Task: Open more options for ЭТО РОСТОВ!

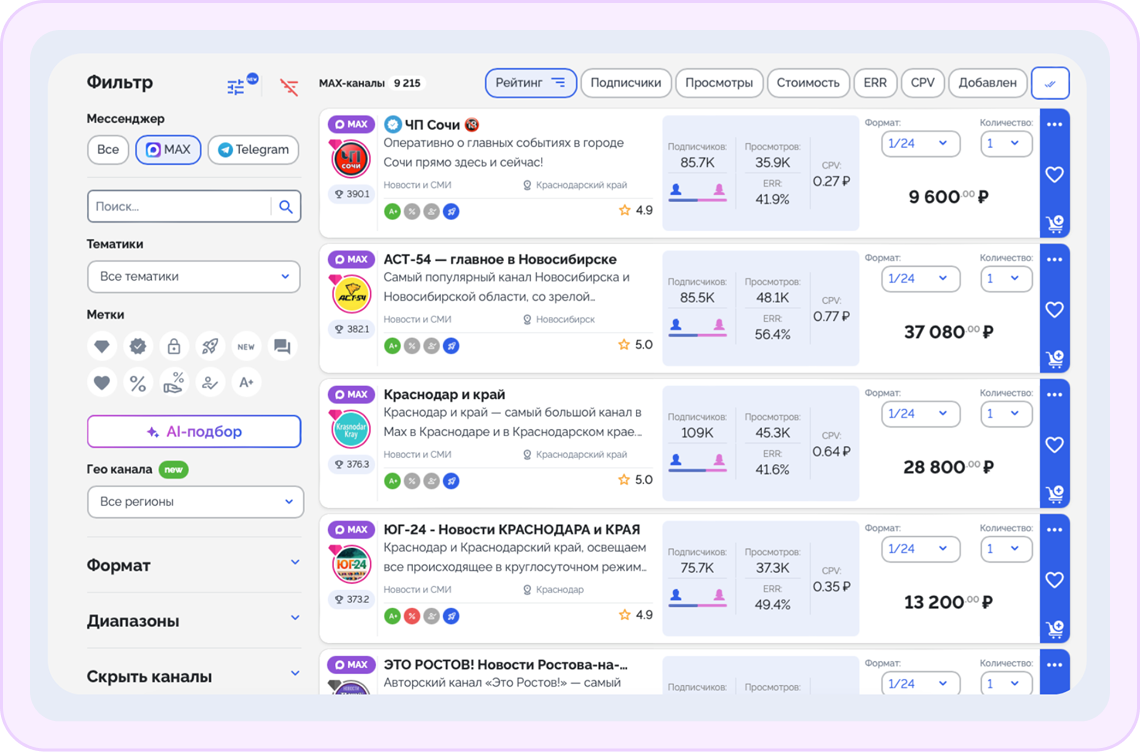Action: click(x=1054, y=665)
